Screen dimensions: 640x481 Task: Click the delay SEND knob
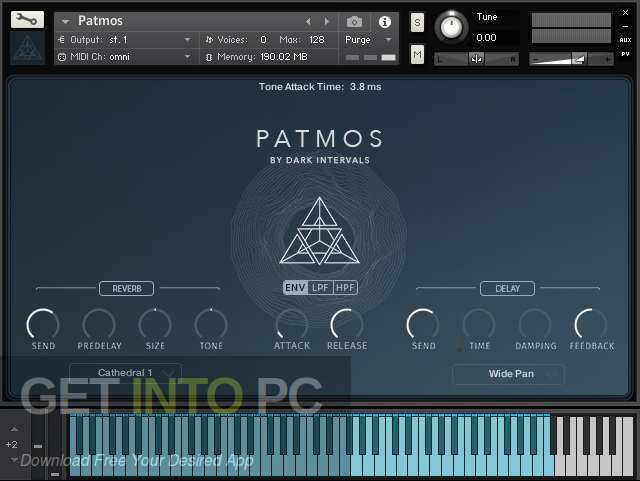click(423, 325)
